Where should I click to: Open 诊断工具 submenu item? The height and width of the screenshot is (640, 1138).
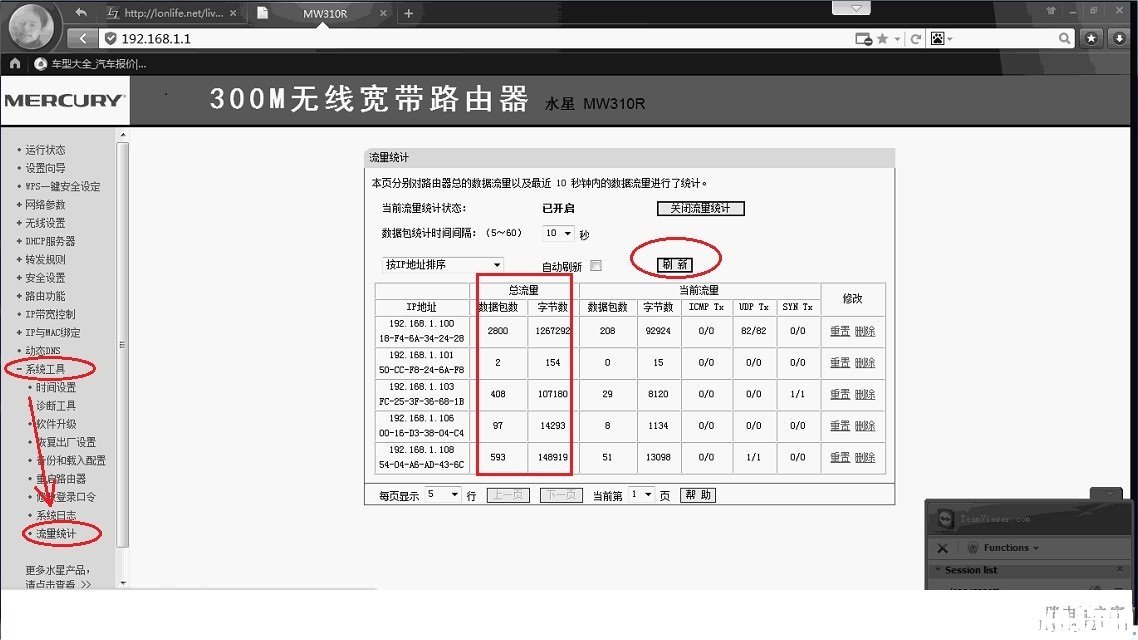56,406
